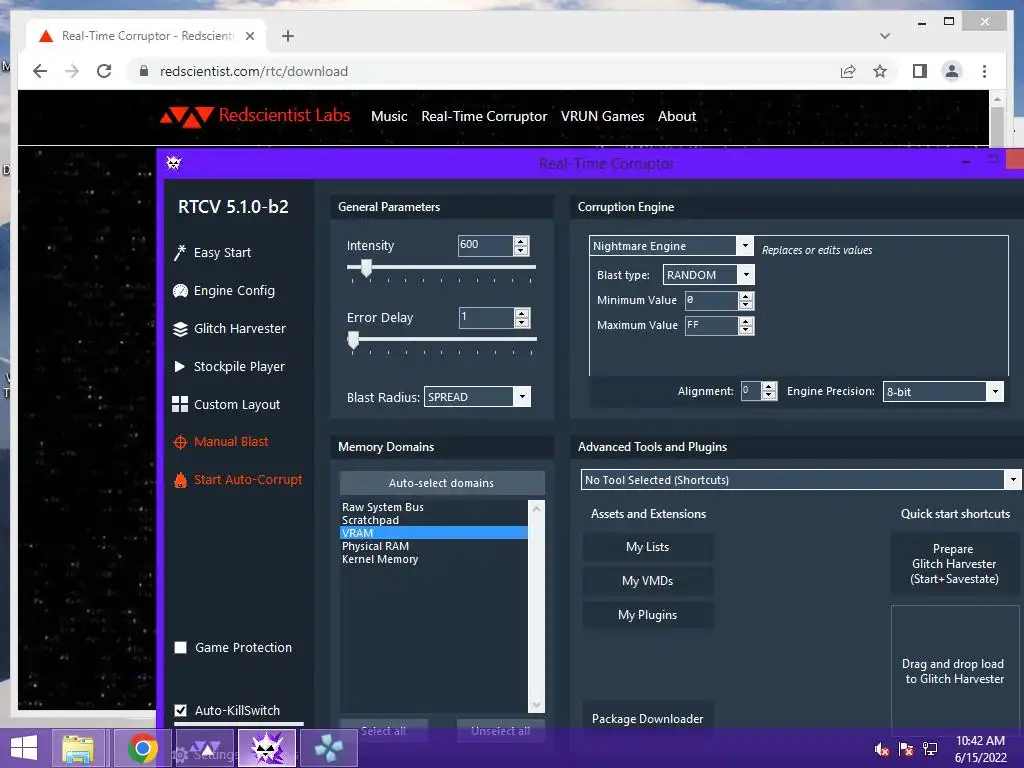
Task: Decrease Error Delay with down spinner arrow
Action: [521, 323]
